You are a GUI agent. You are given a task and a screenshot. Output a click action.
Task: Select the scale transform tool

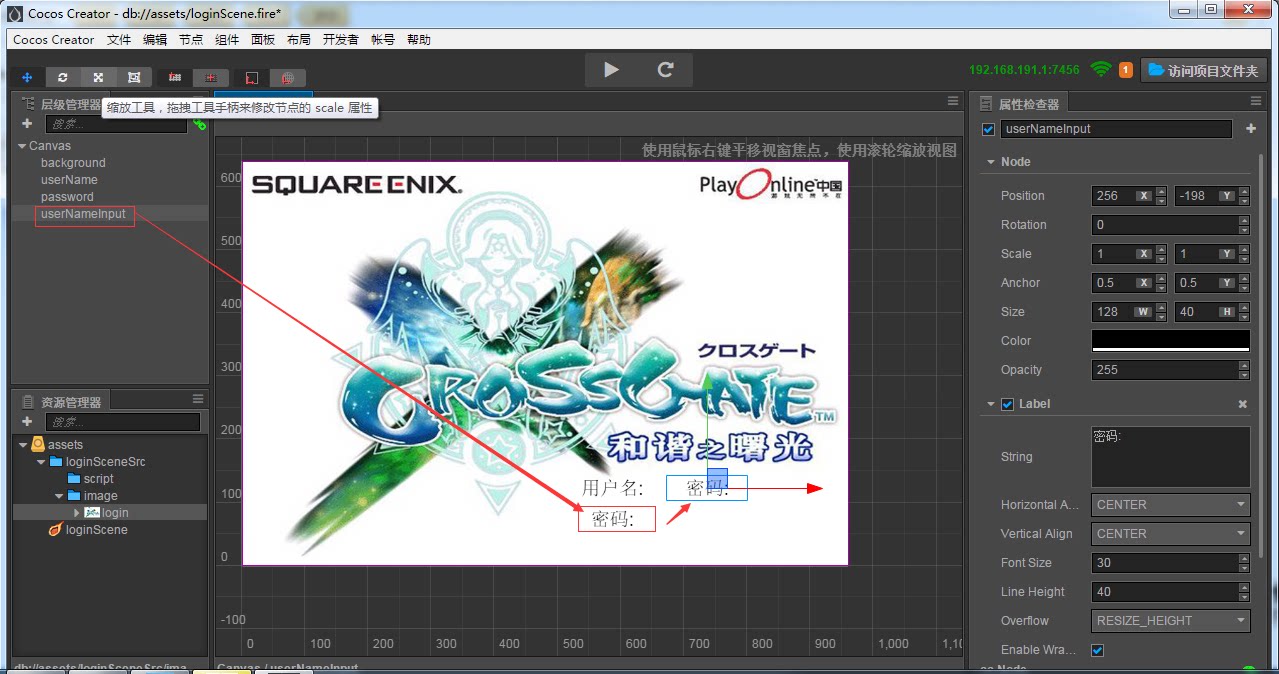pos(98,77)
